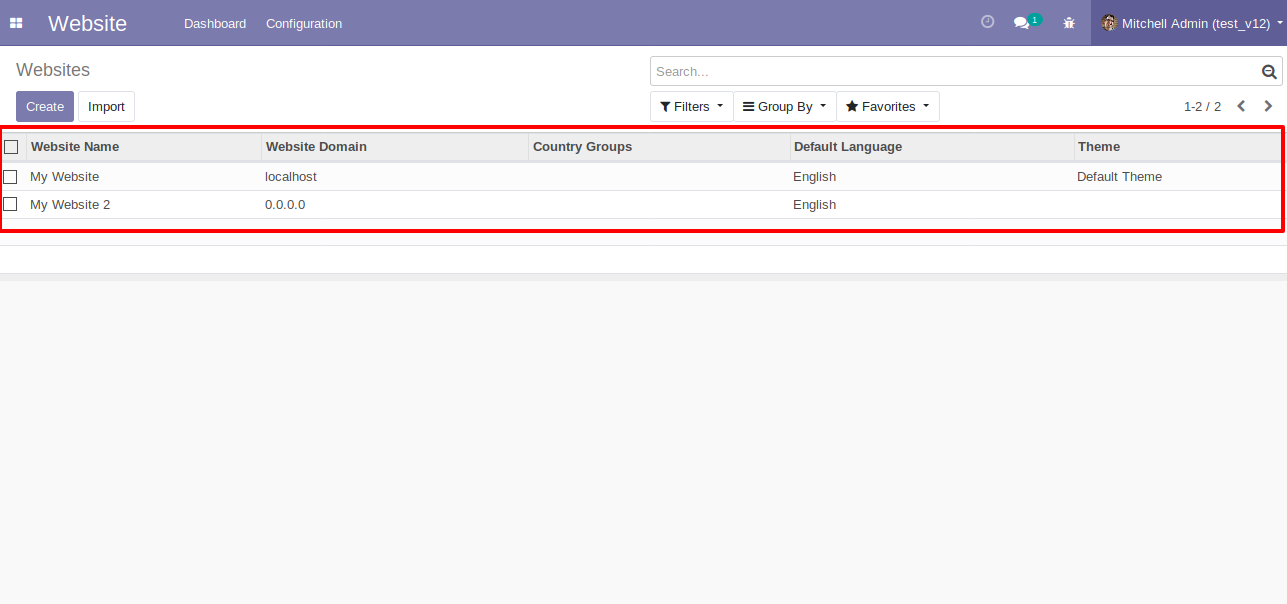Expand Mitchell Admin user menu
Viewport: 1287px width, 604px height.
(1190, 23)
